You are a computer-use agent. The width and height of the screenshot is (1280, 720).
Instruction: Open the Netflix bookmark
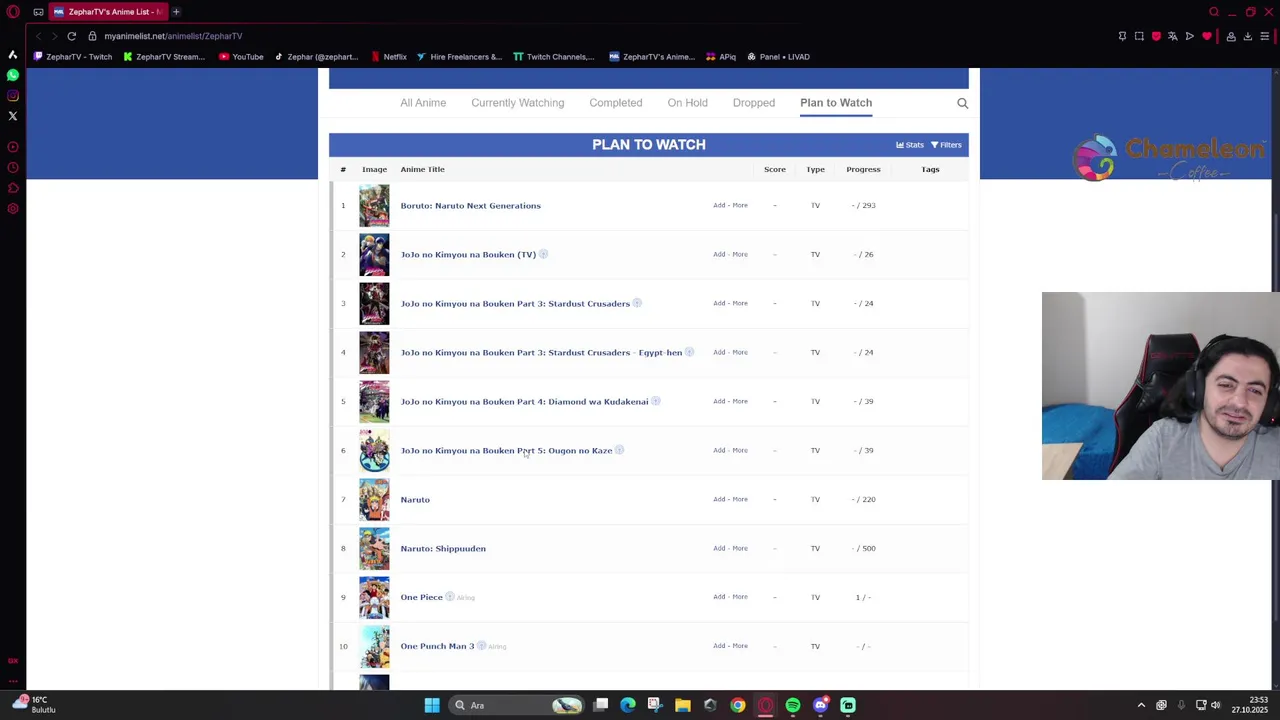tap(389, 57)
